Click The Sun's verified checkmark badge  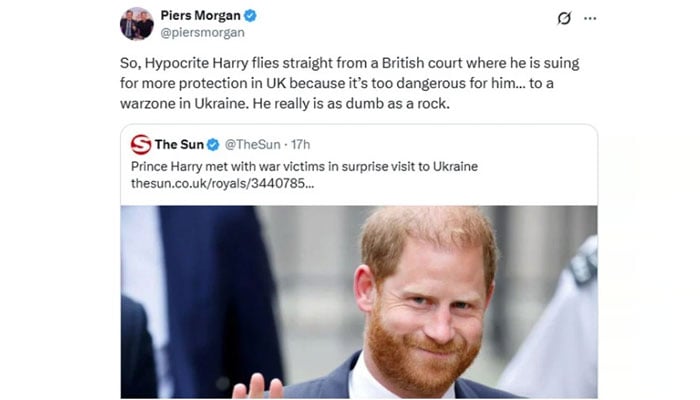[212, 145]
